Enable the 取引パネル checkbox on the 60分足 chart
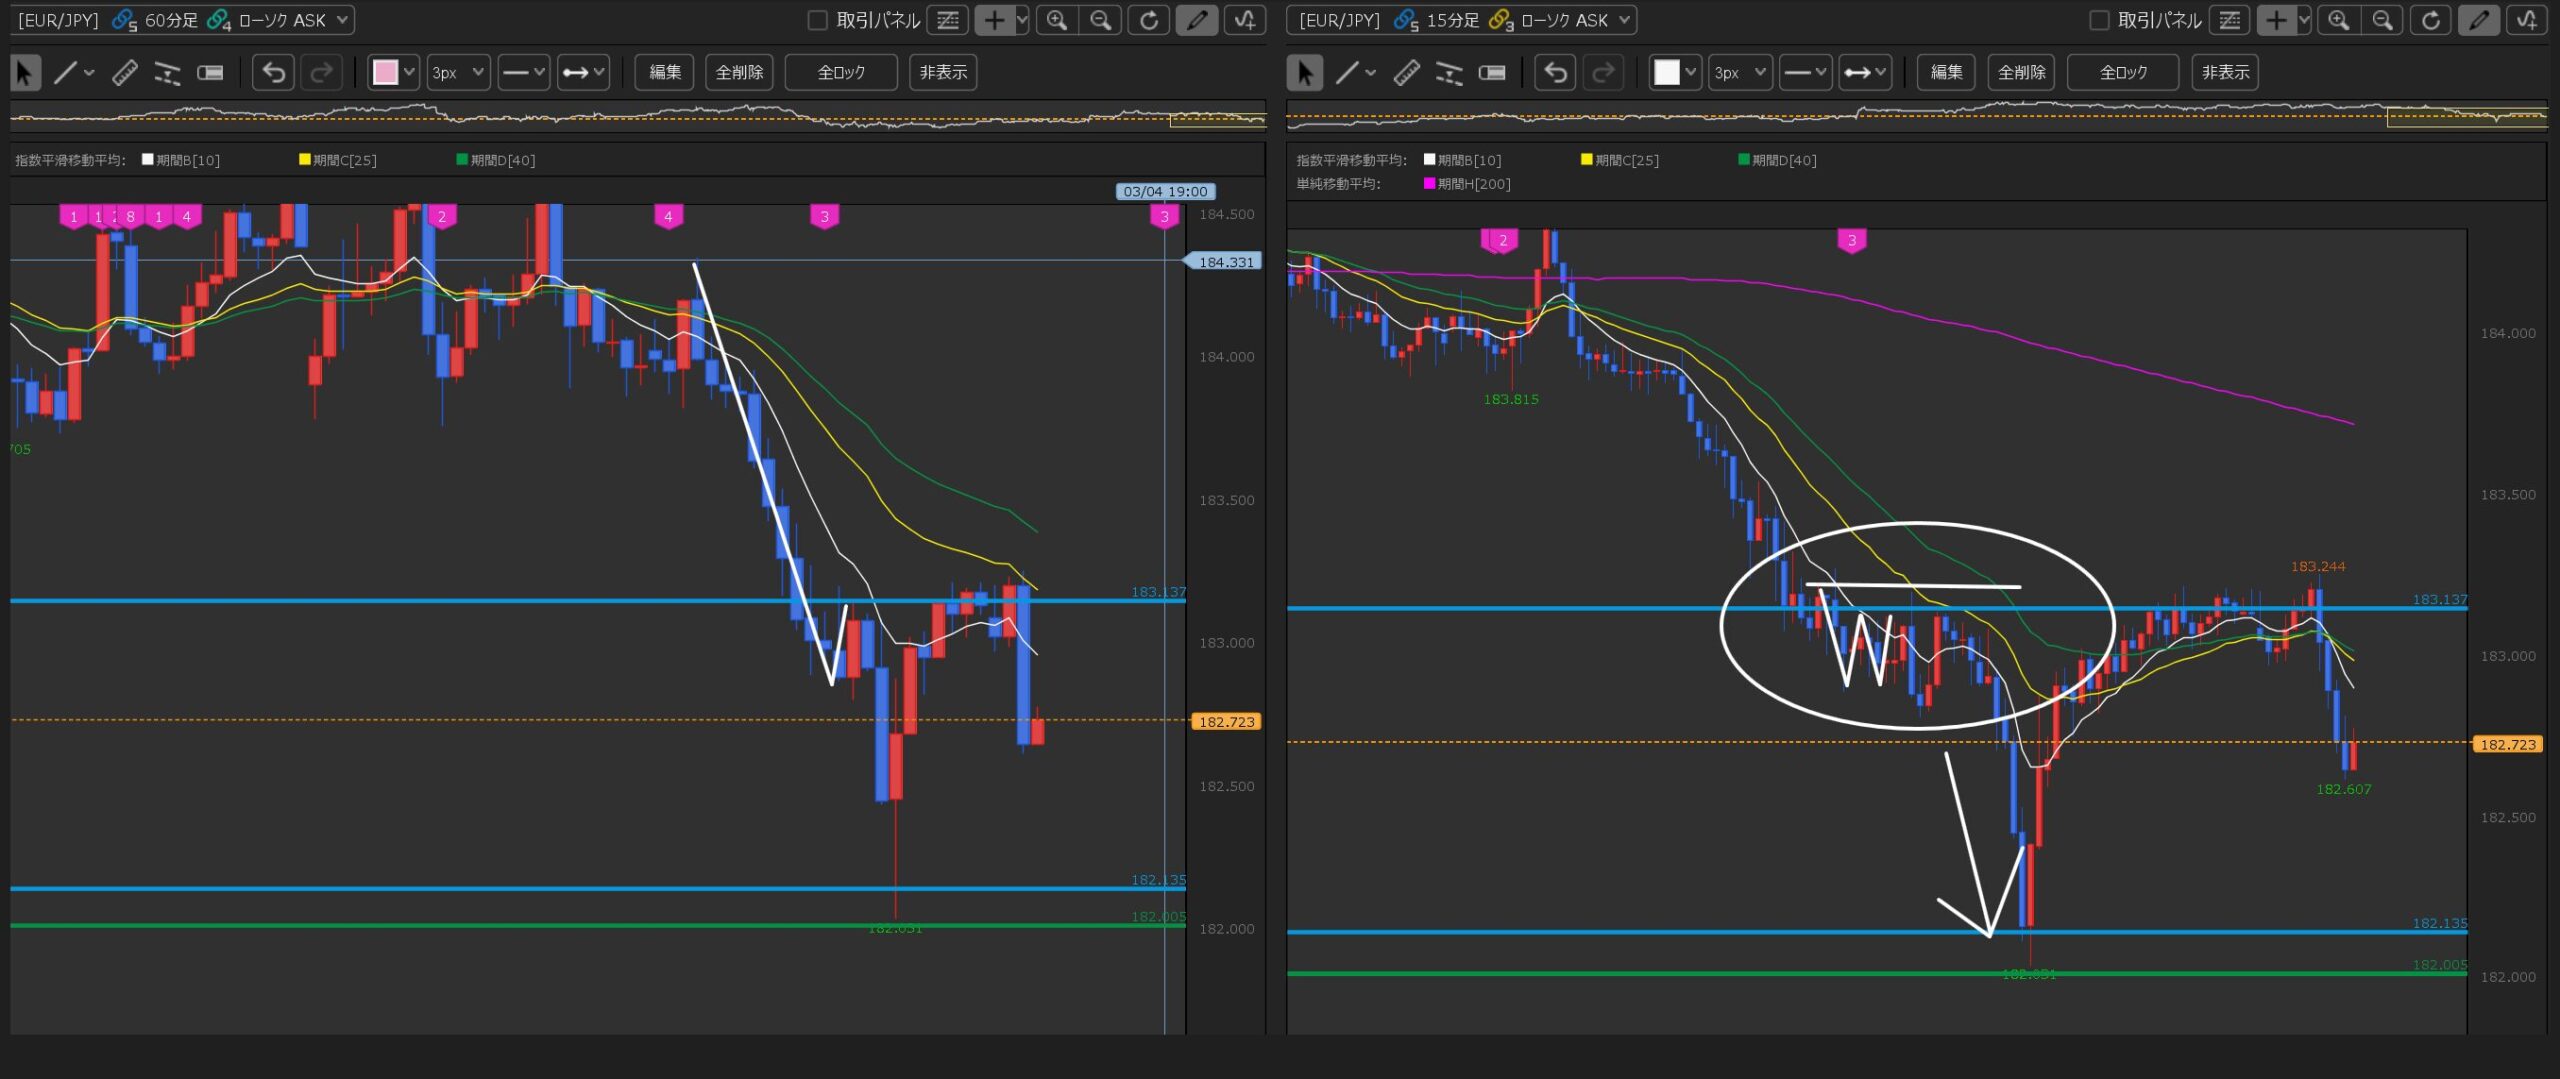 817,20
